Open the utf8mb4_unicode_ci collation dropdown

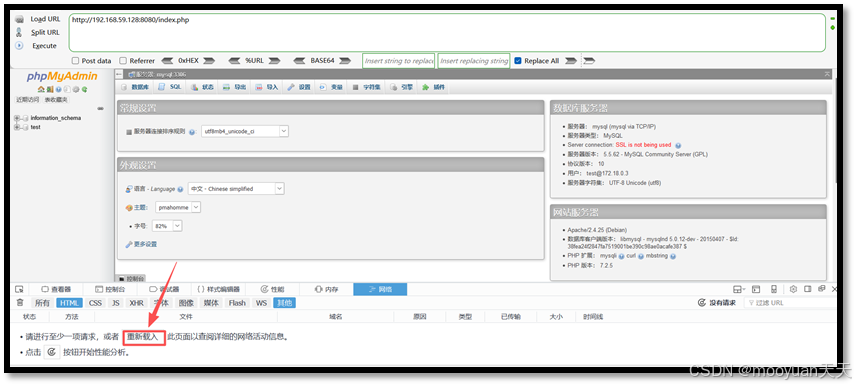tap(245, 132)
